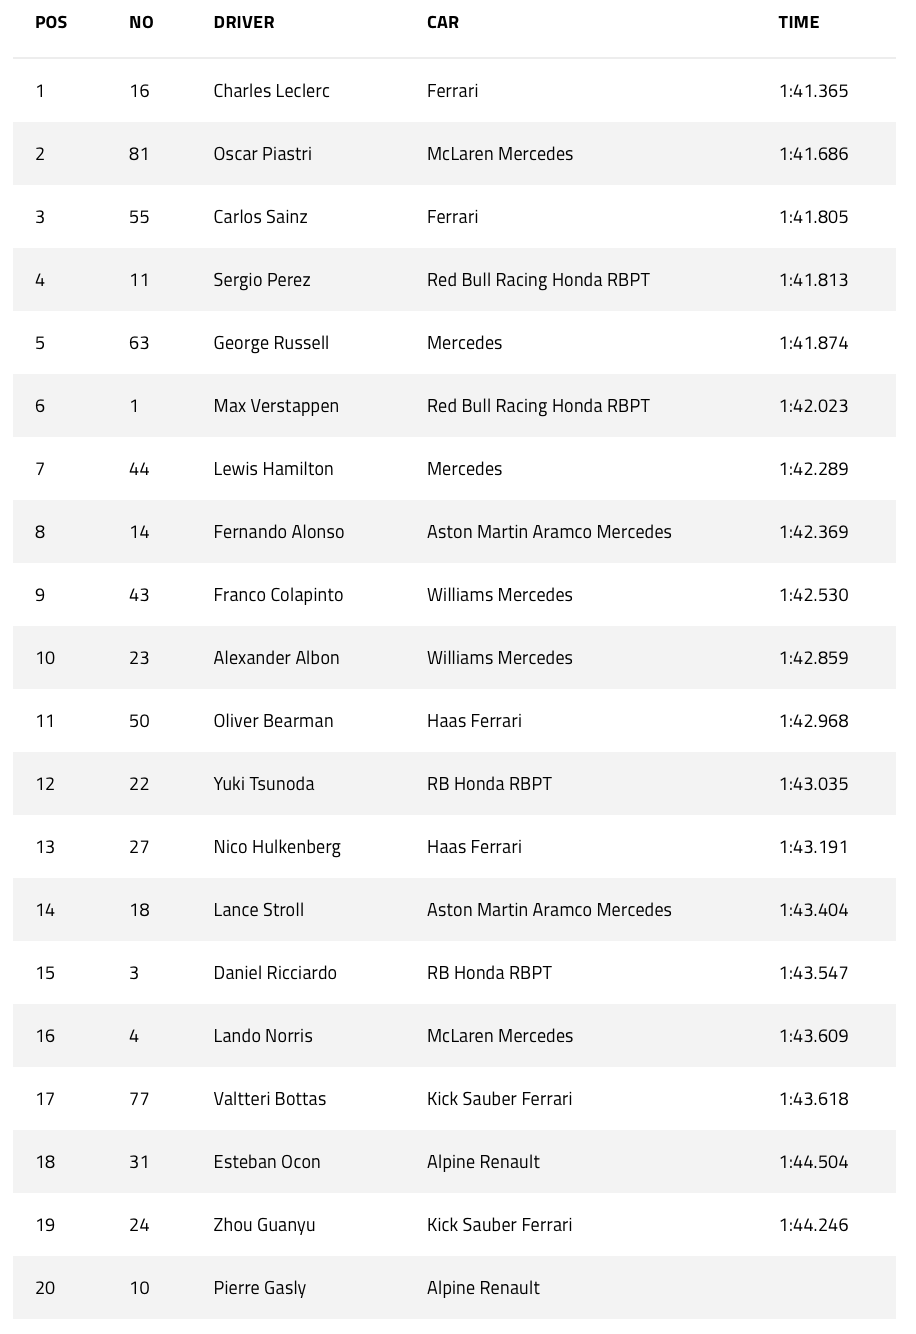Click Valtteri Bottas car number 77
The image size is (916, 1334).
tap(139, 1099)
